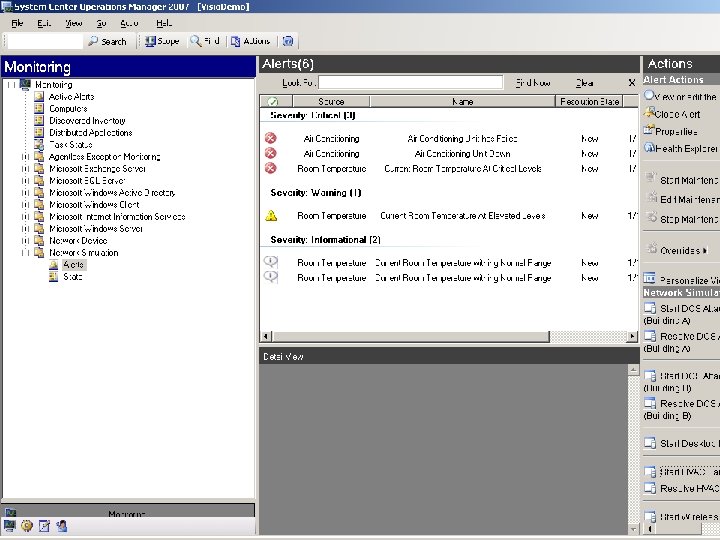720x540 pixels.
Task: Open the Help menu
Action: [164, 23]
